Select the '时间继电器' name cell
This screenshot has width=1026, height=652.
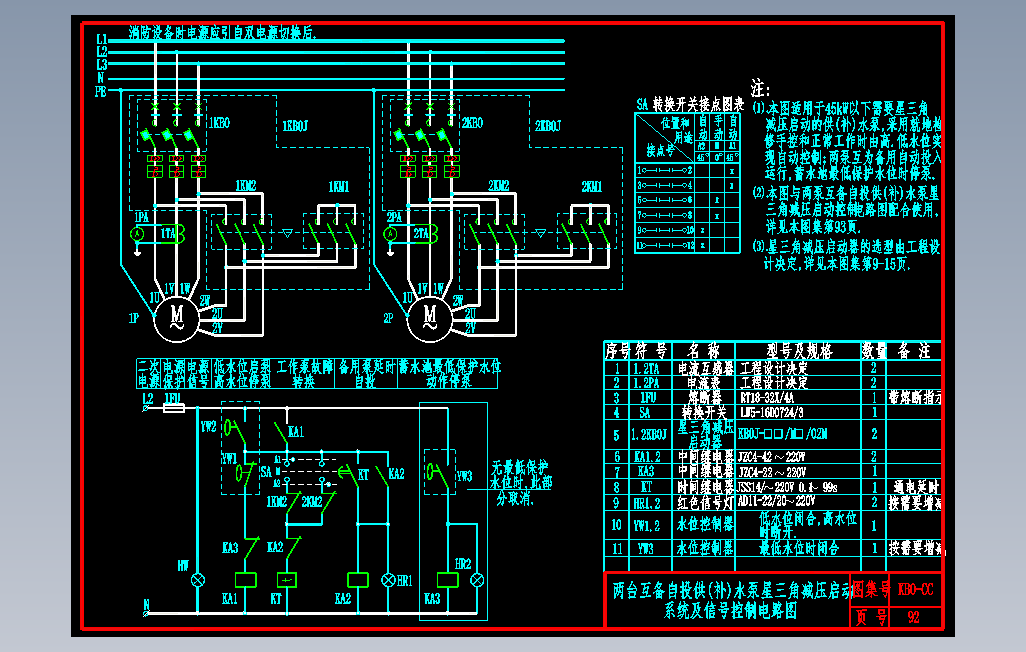click(x=705, y=487)
